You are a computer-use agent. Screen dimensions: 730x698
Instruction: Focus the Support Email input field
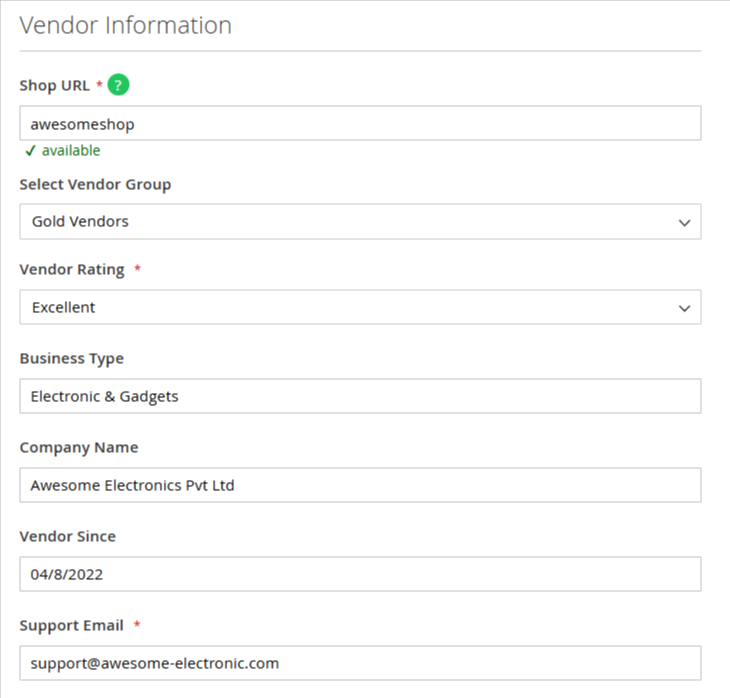tap(360, 663)
